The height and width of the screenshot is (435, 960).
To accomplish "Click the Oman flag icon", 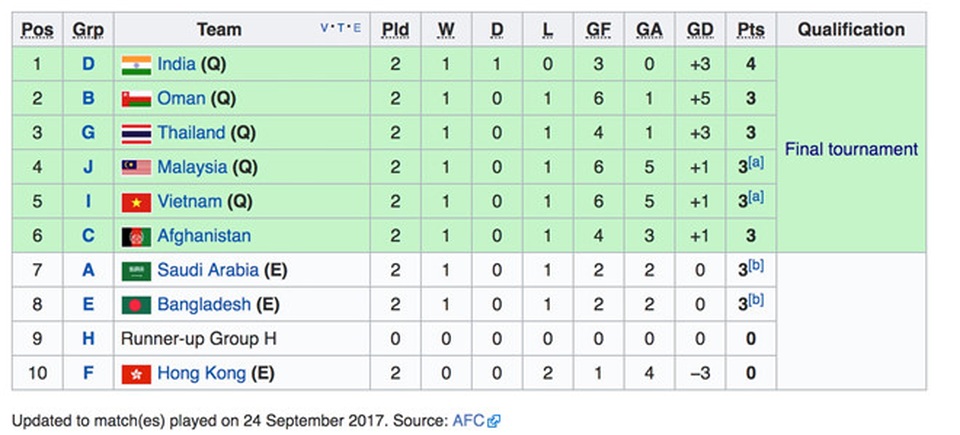I will (x=136, y=99).
